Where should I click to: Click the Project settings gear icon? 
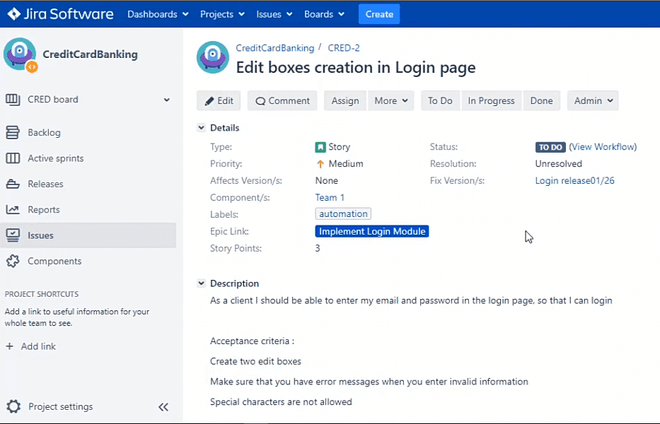pyautogui.click(x=13, y=406)
